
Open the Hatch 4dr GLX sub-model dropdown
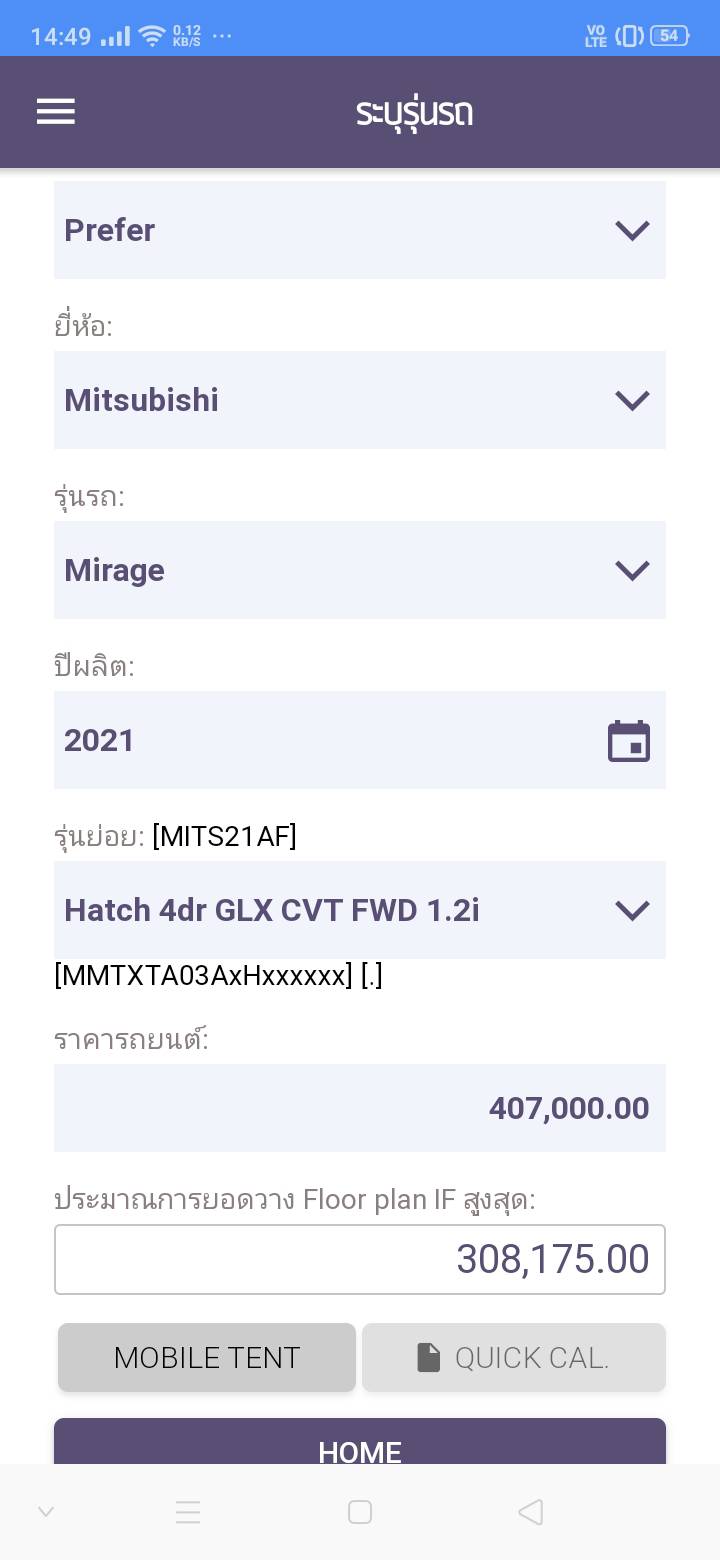(360, 910)
